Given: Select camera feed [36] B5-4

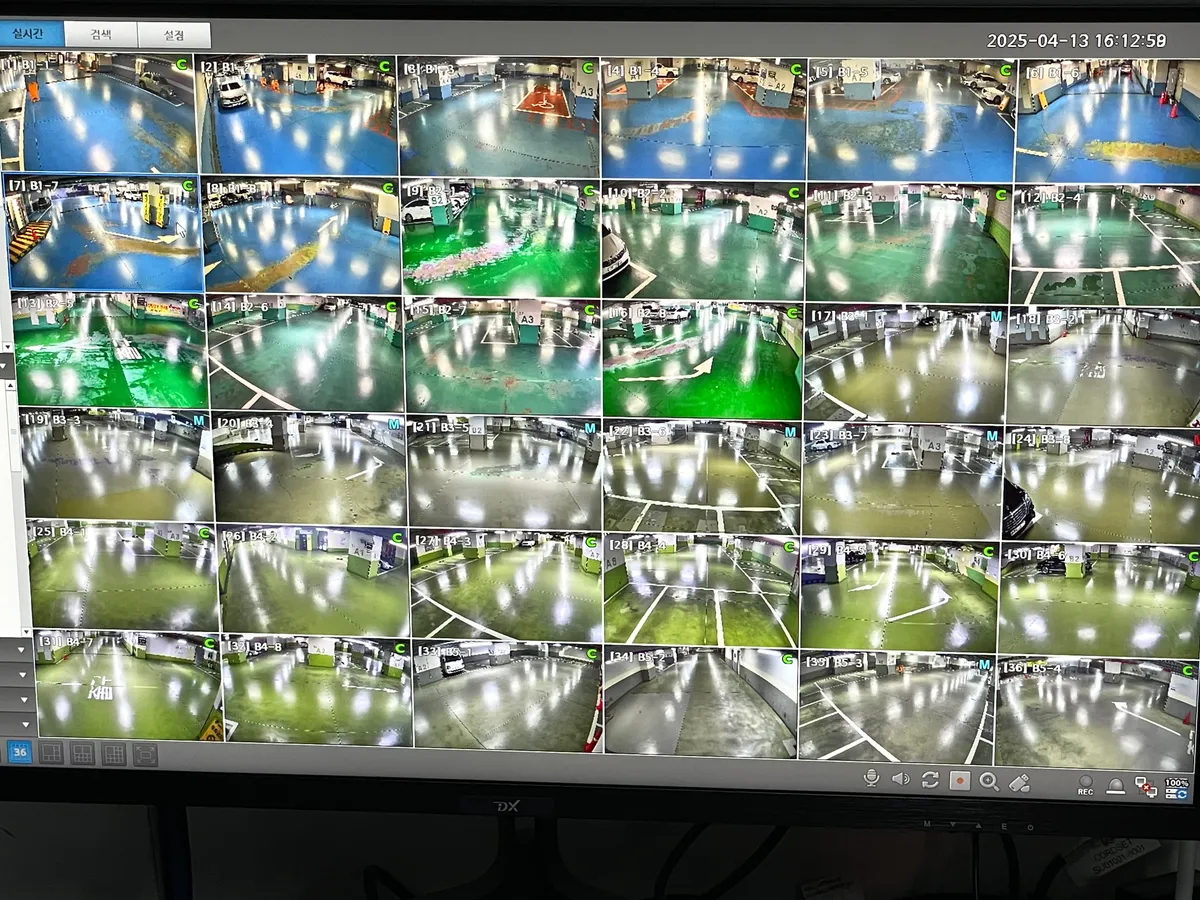Looking at the screenshot, I should (1097, 712).
